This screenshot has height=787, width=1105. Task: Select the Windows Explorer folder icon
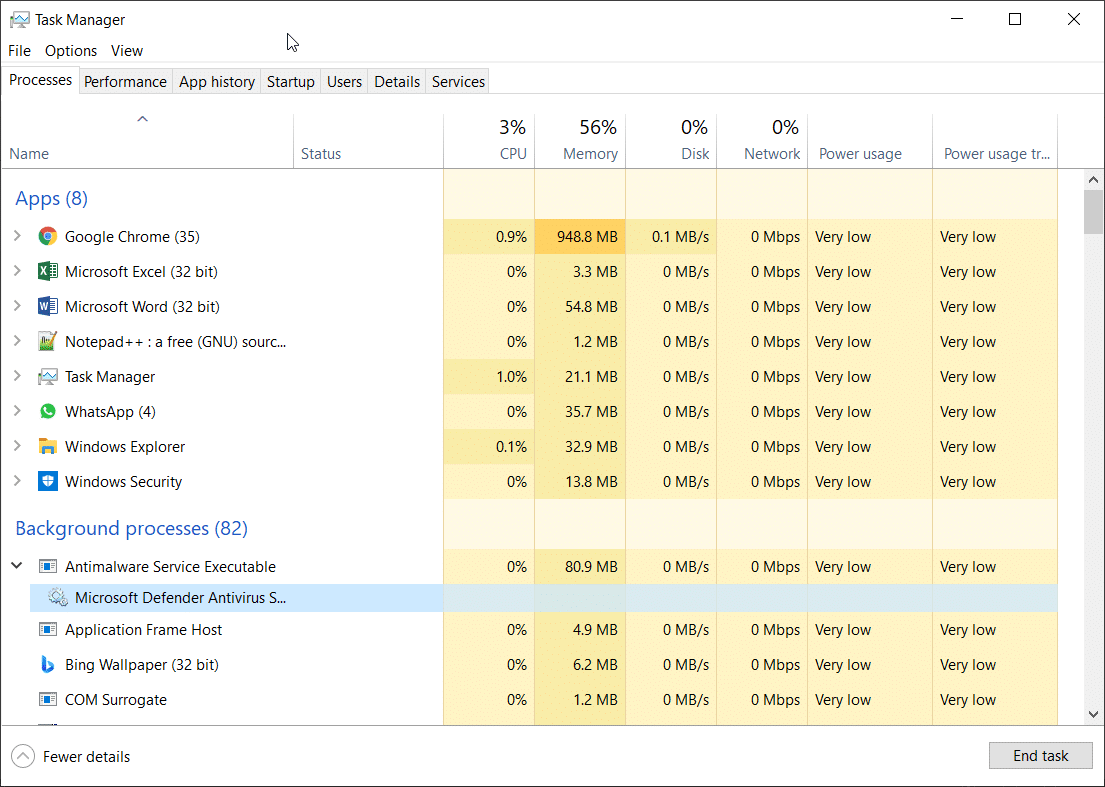point(48,447)
